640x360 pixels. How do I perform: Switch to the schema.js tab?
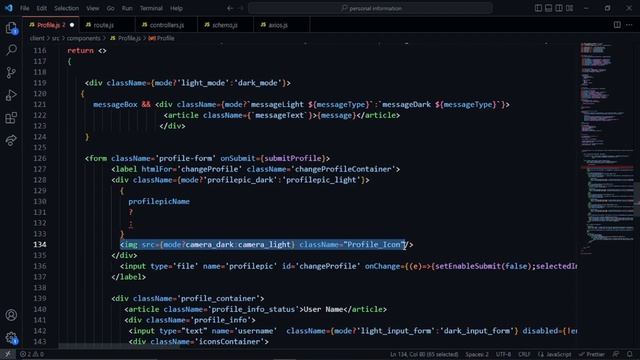225,25
